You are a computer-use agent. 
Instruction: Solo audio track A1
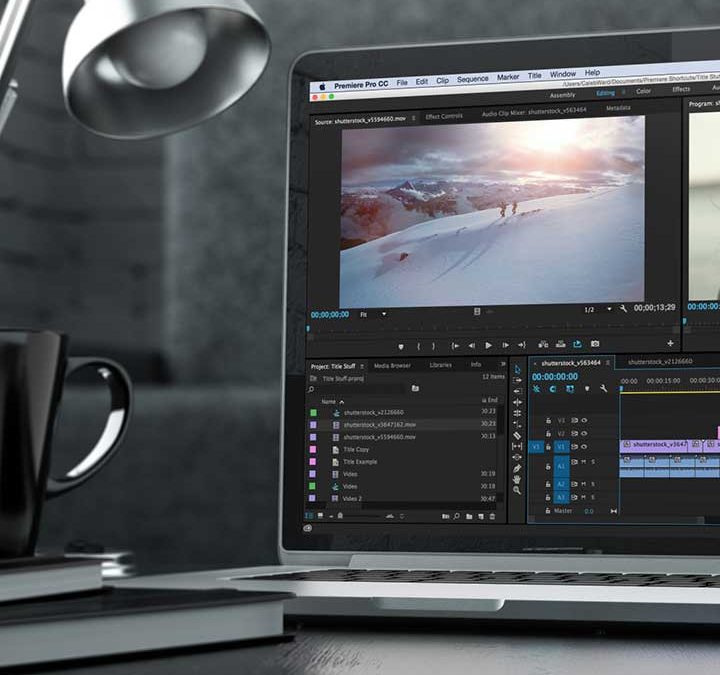click(593, 462)
